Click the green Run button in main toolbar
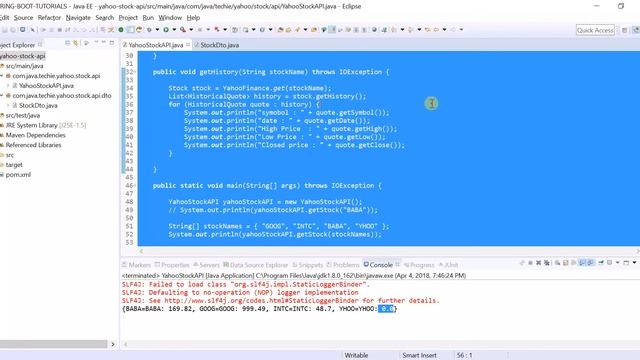The width and height of the screenshot is (640, 360). (x=166, y=29)
